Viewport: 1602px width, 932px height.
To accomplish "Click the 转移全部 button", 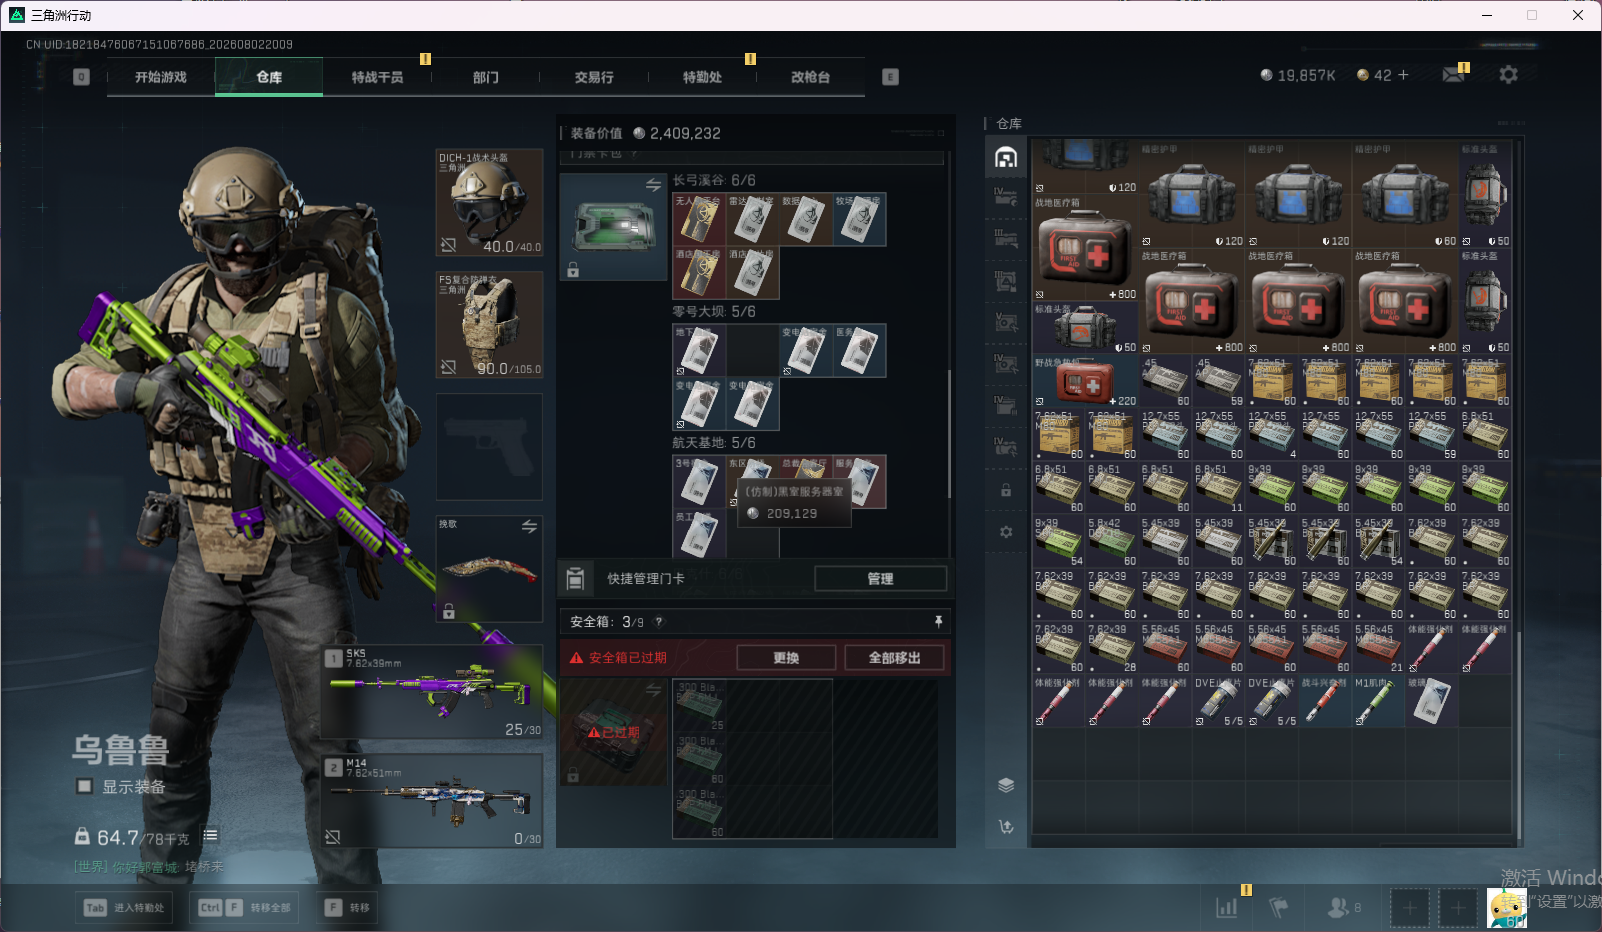I will [245, 908].
